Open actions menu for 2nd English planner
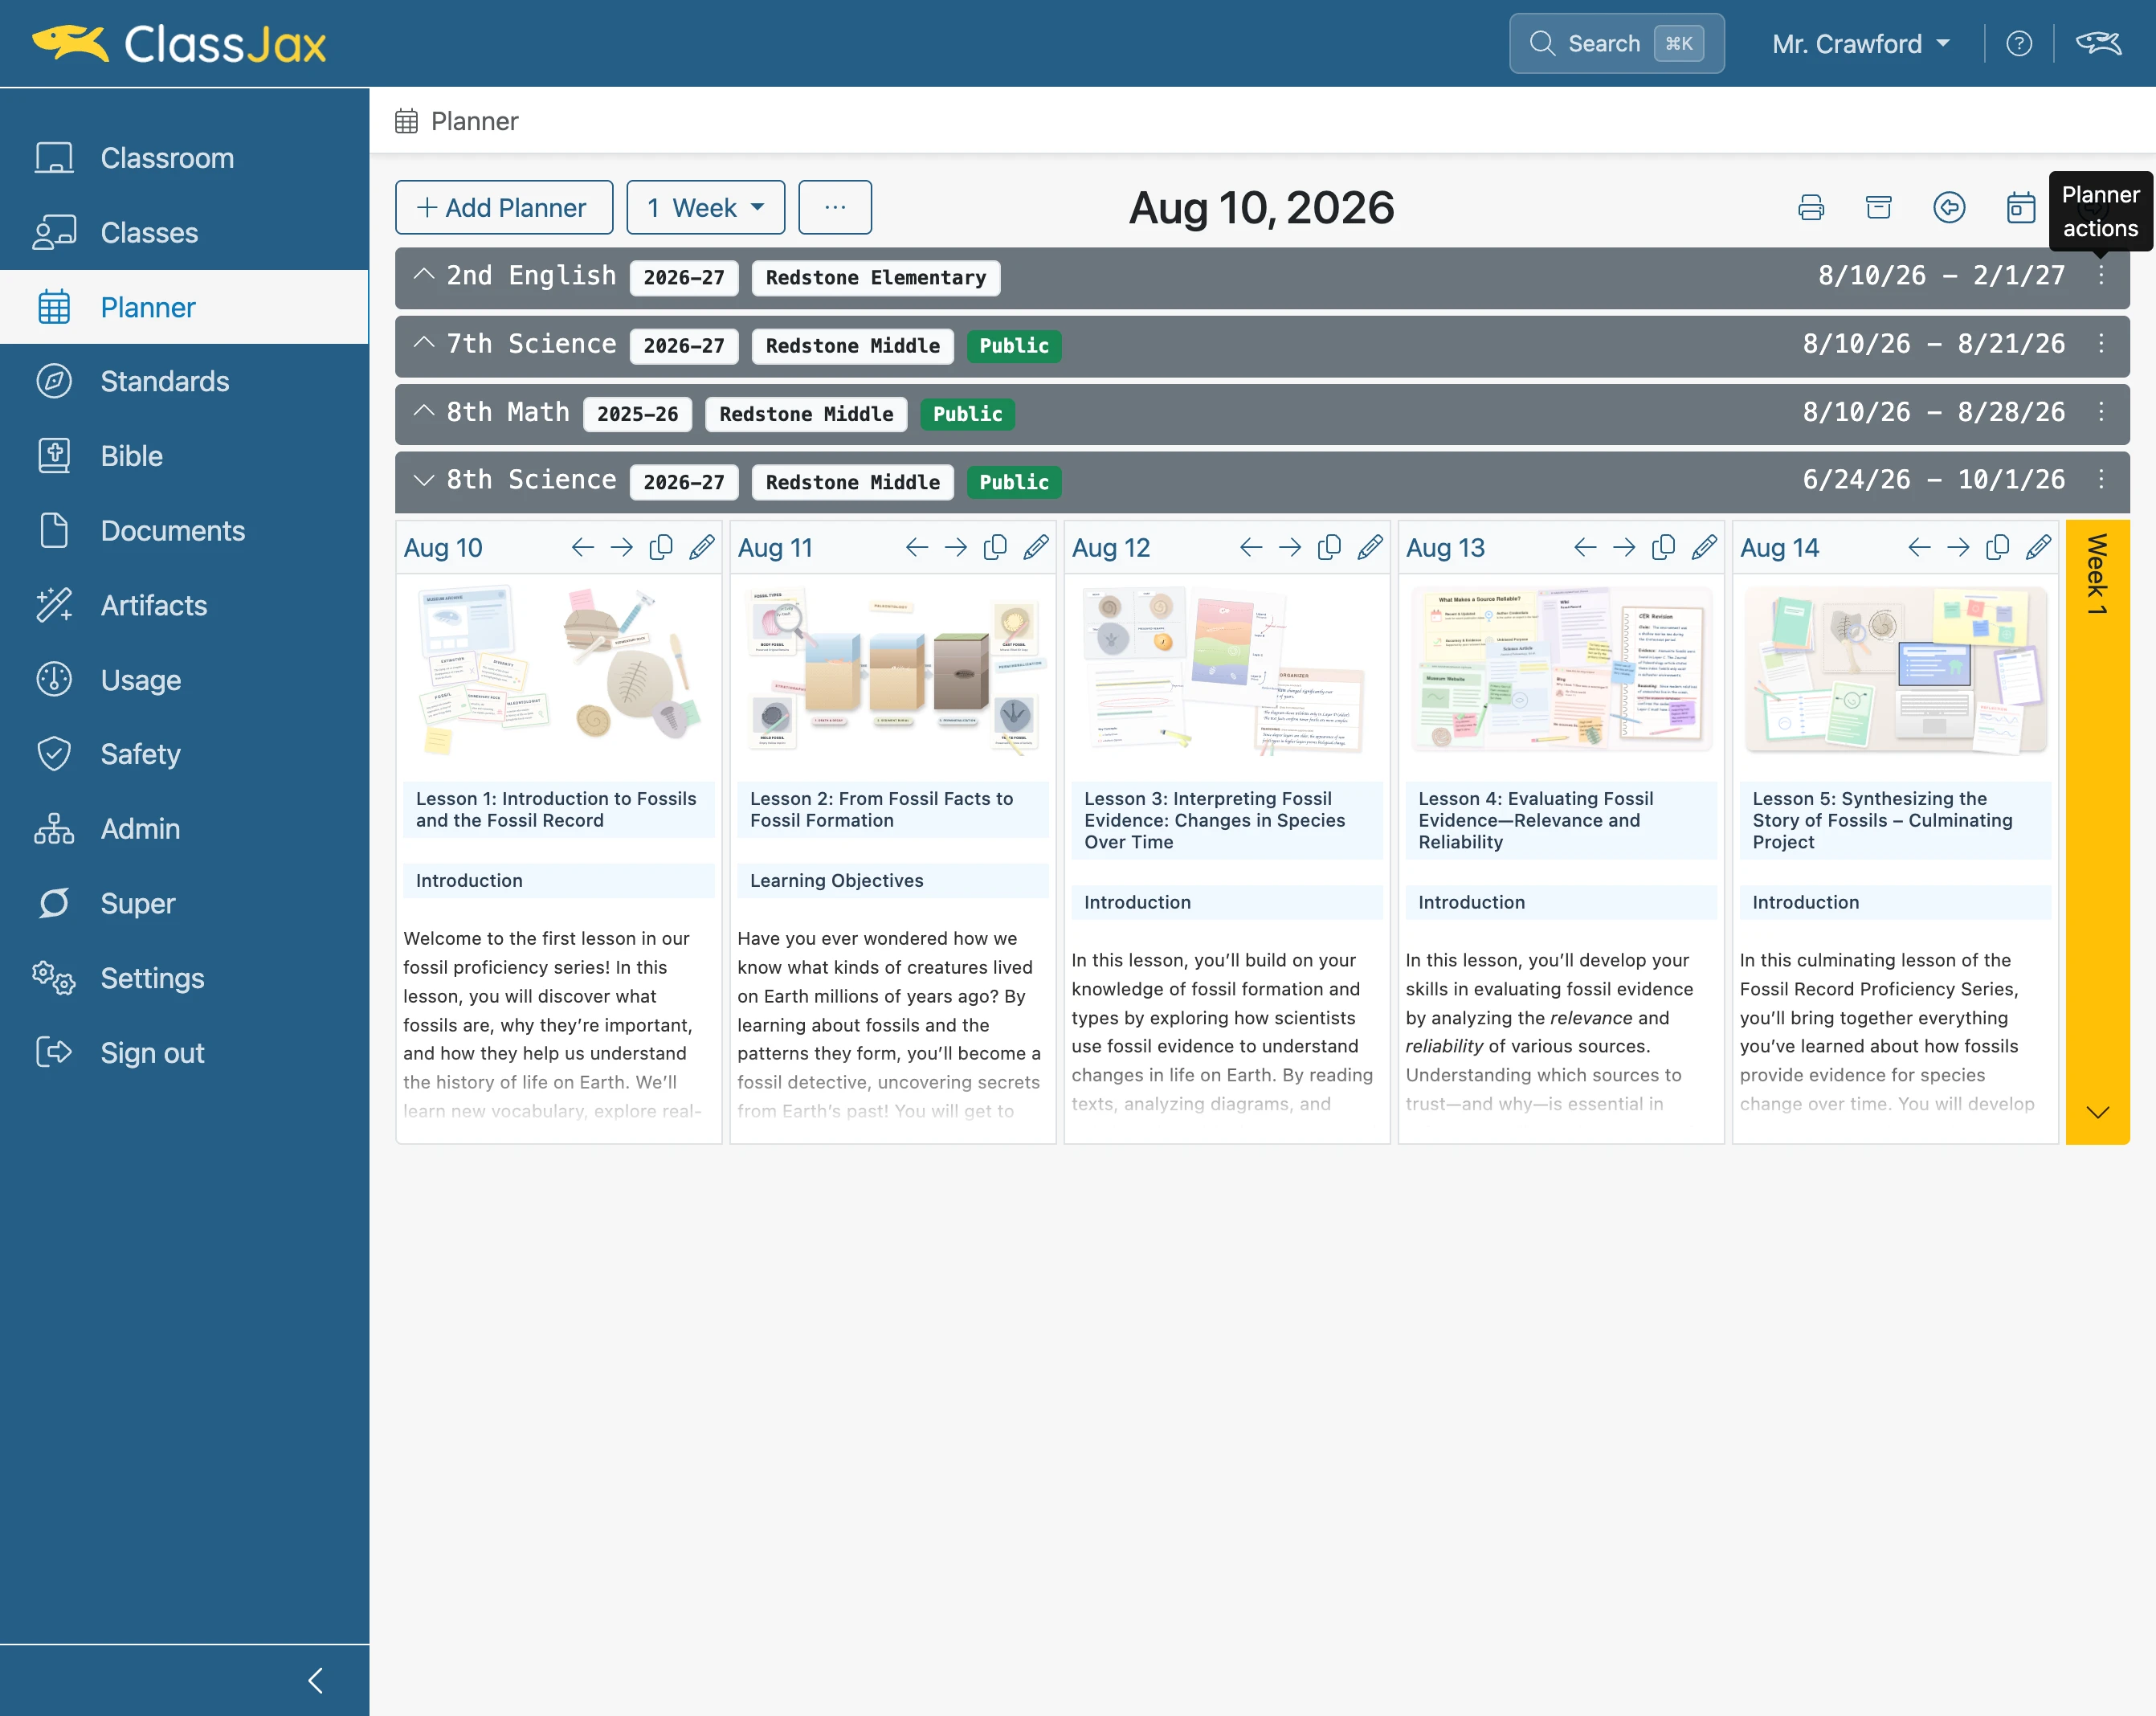 tap(2101, 276)
